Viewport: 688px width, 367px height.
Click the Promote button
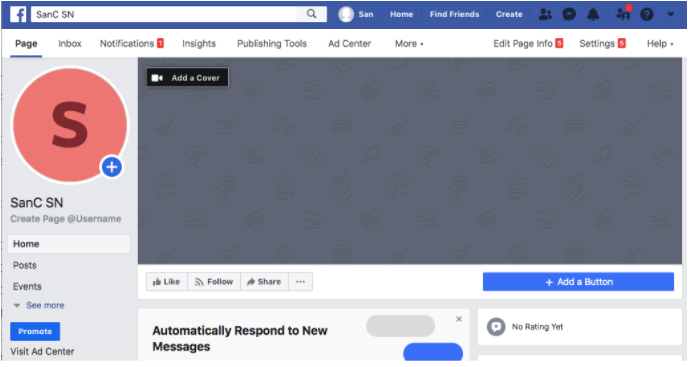[35, 331]
